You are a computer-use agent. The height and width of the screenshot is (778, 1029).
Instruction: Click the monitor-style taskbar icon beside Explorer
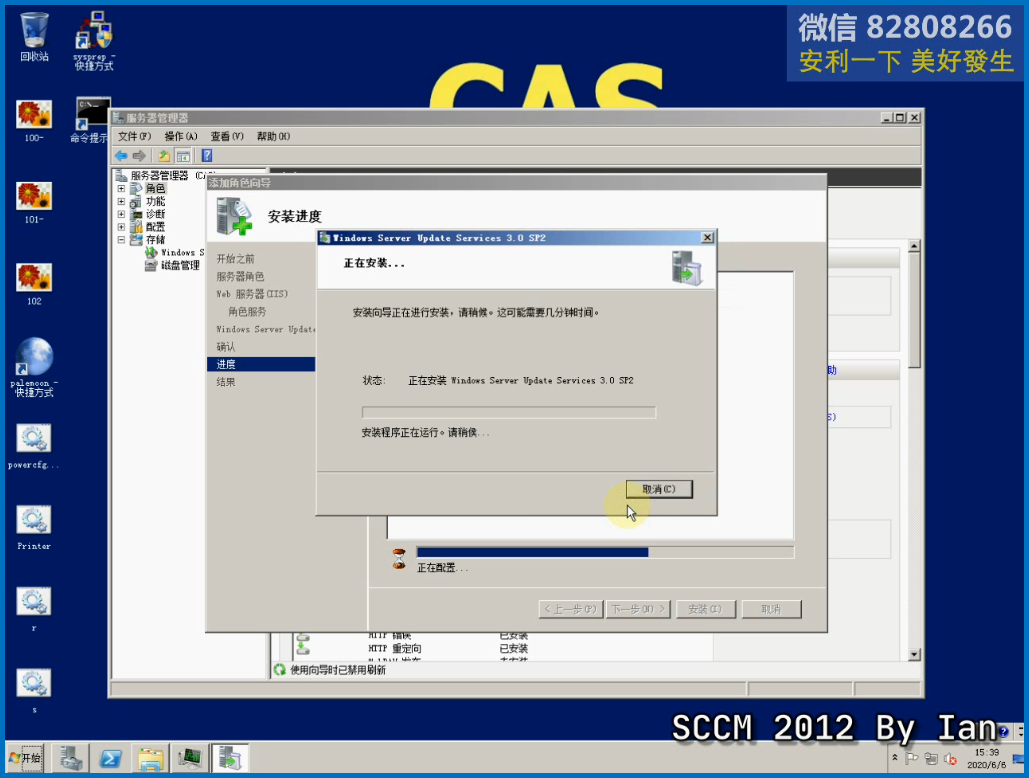click(x=190, y=758)
